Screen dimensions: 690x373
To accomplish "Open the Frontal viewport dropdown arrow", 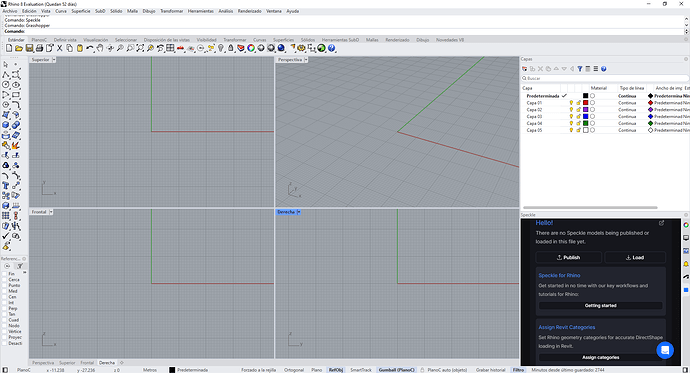I will click(51, 212).
